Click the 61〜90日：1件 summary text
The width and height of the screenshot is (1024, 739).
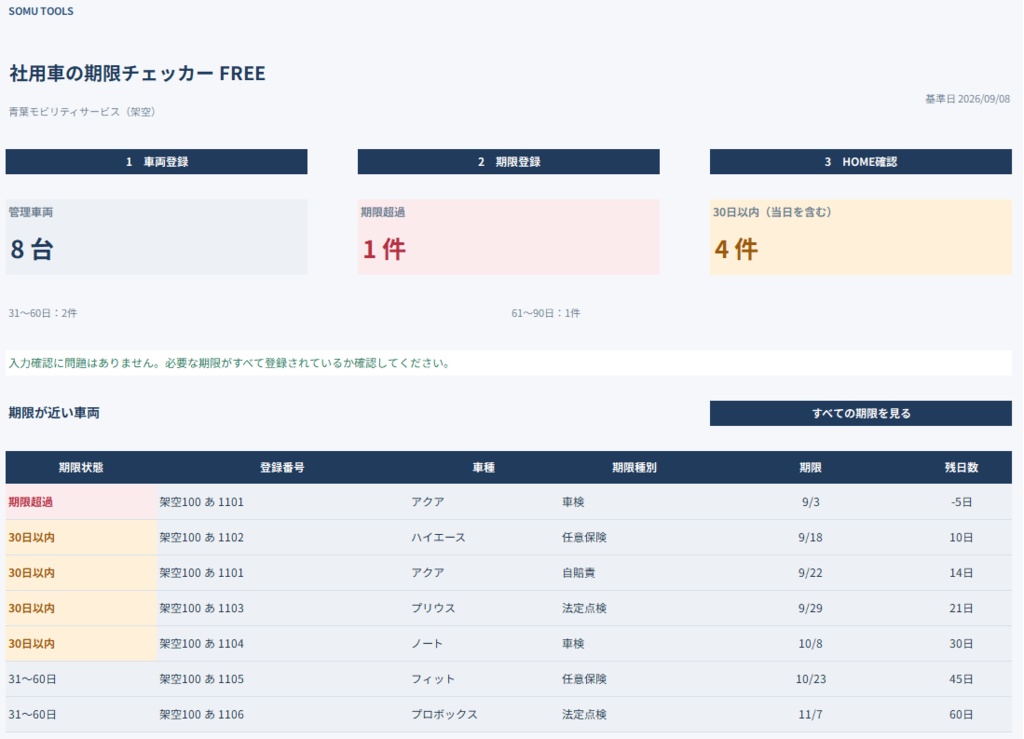(546, 313)
